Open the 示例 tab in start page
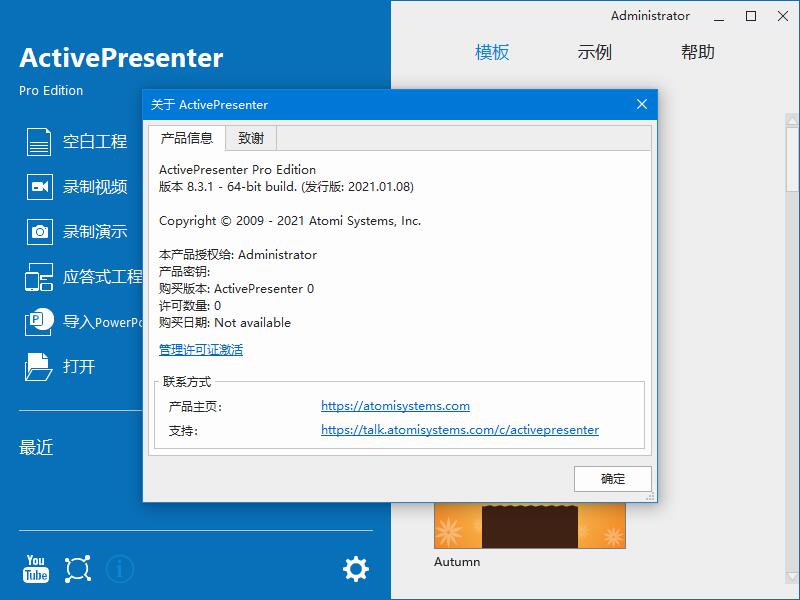The width and height of the screenshot is (800, 600). [x=594, y=52]
